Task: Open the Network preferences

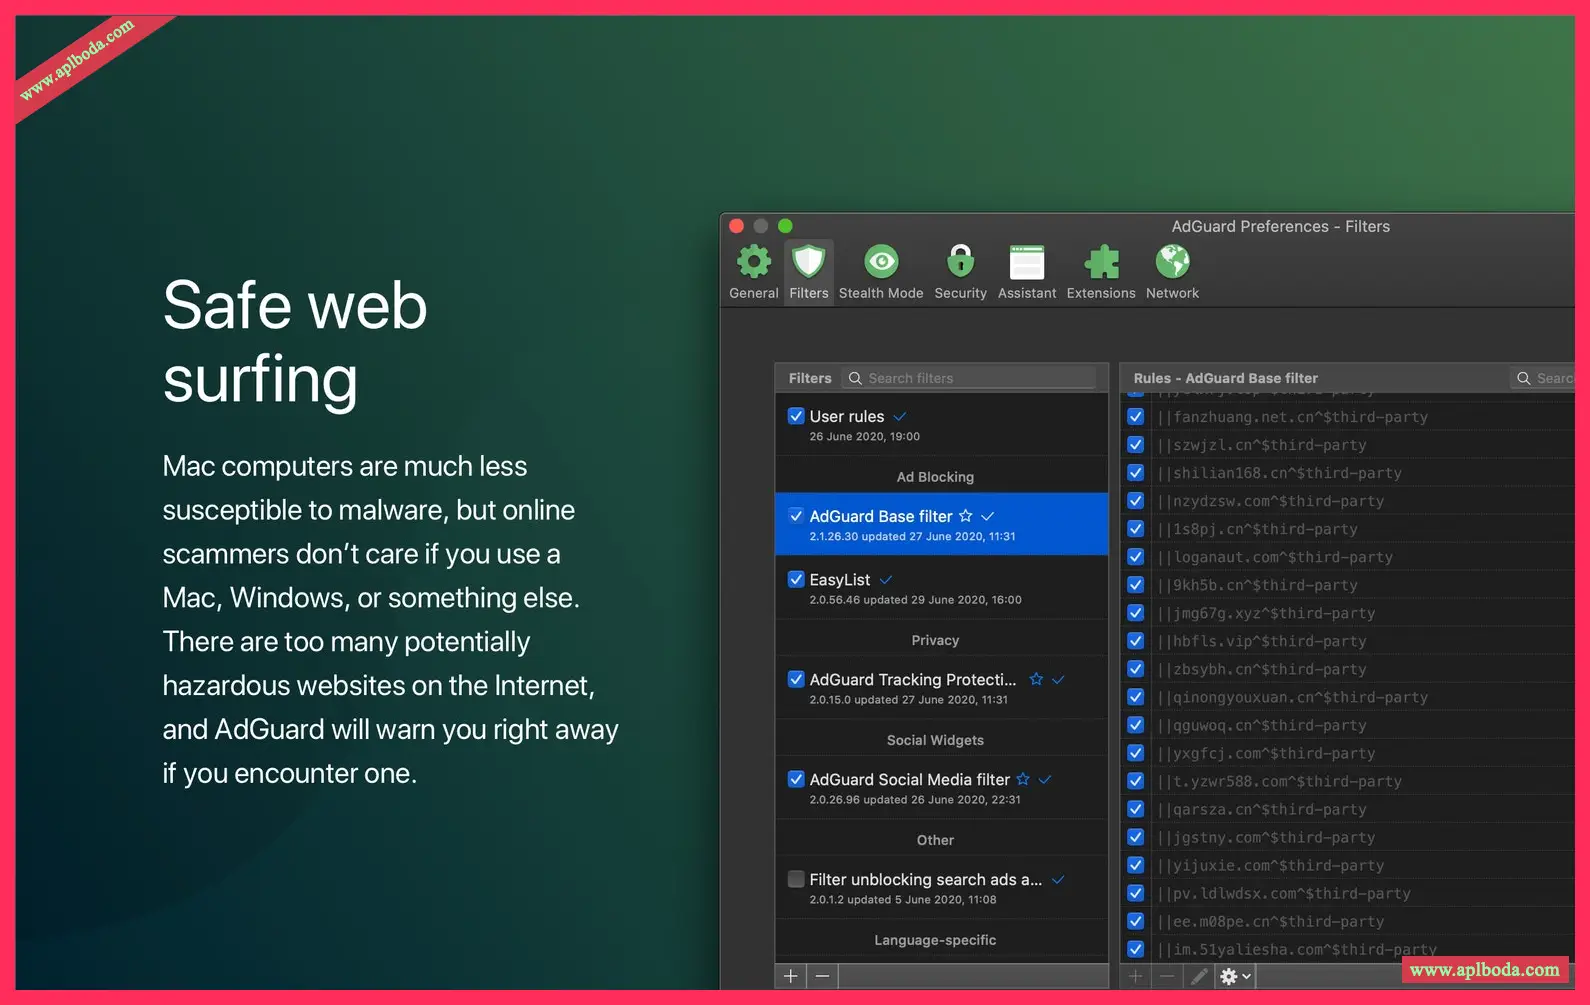Action: pyautogui.click(x=1172, y=272)
